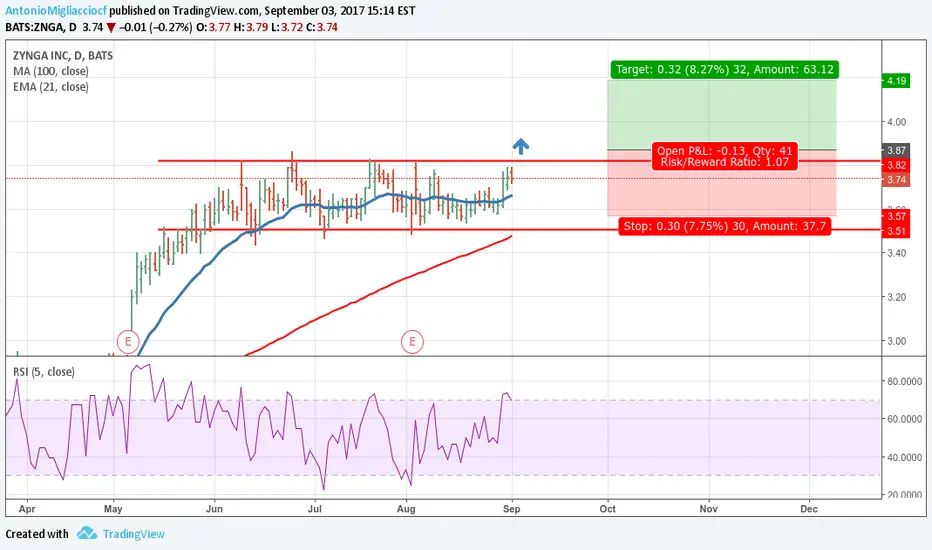Image resolution: width=932 pixels, height=550 pixels.
Task: Click the Oct date axis label
Action: pyautogui.click(x=607, y=509)
